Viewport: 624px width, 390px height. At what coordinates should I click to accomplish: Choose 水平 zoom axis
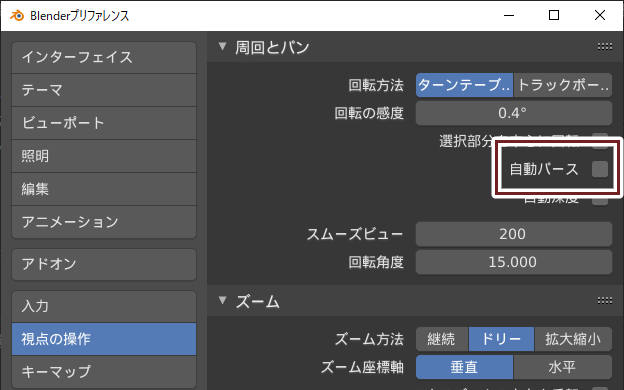point(563,367)
